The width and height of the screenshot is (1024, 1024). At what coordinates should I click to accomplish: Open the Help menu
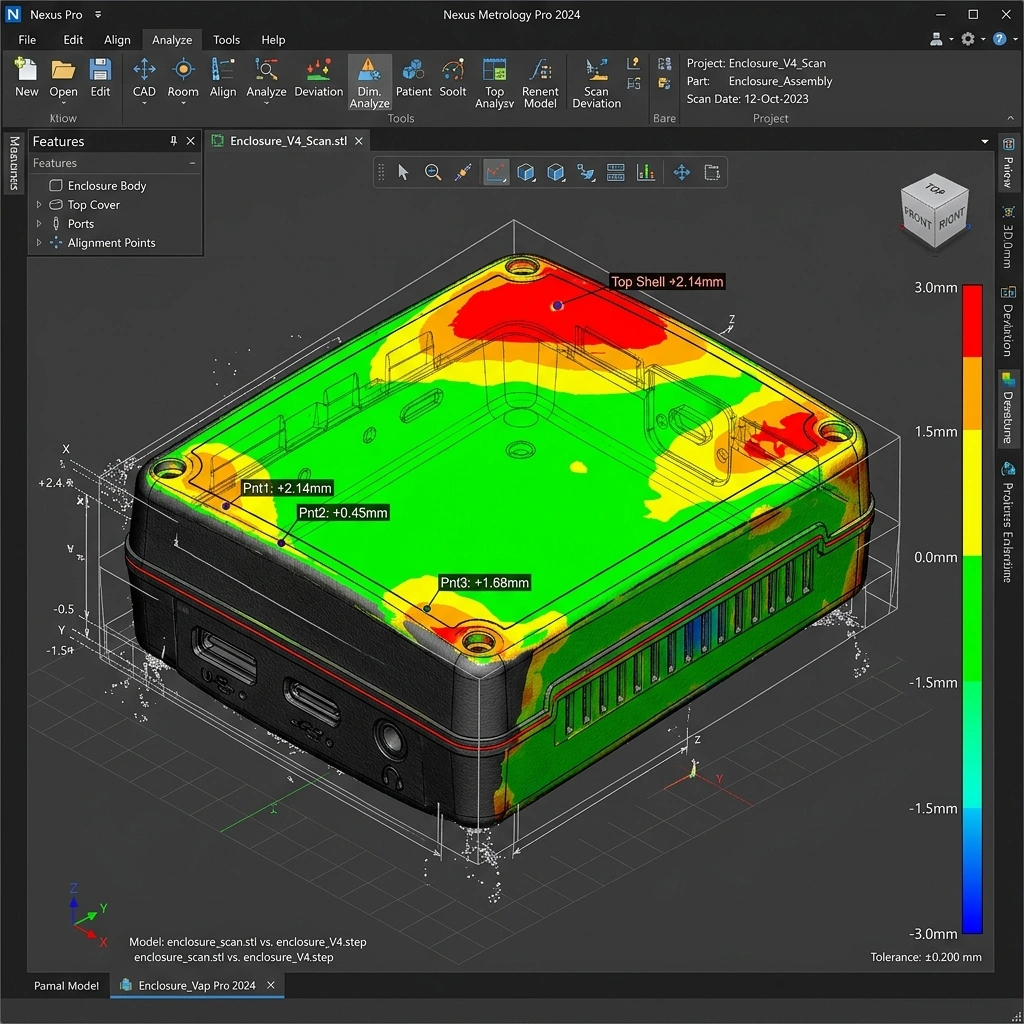point(274,40)
